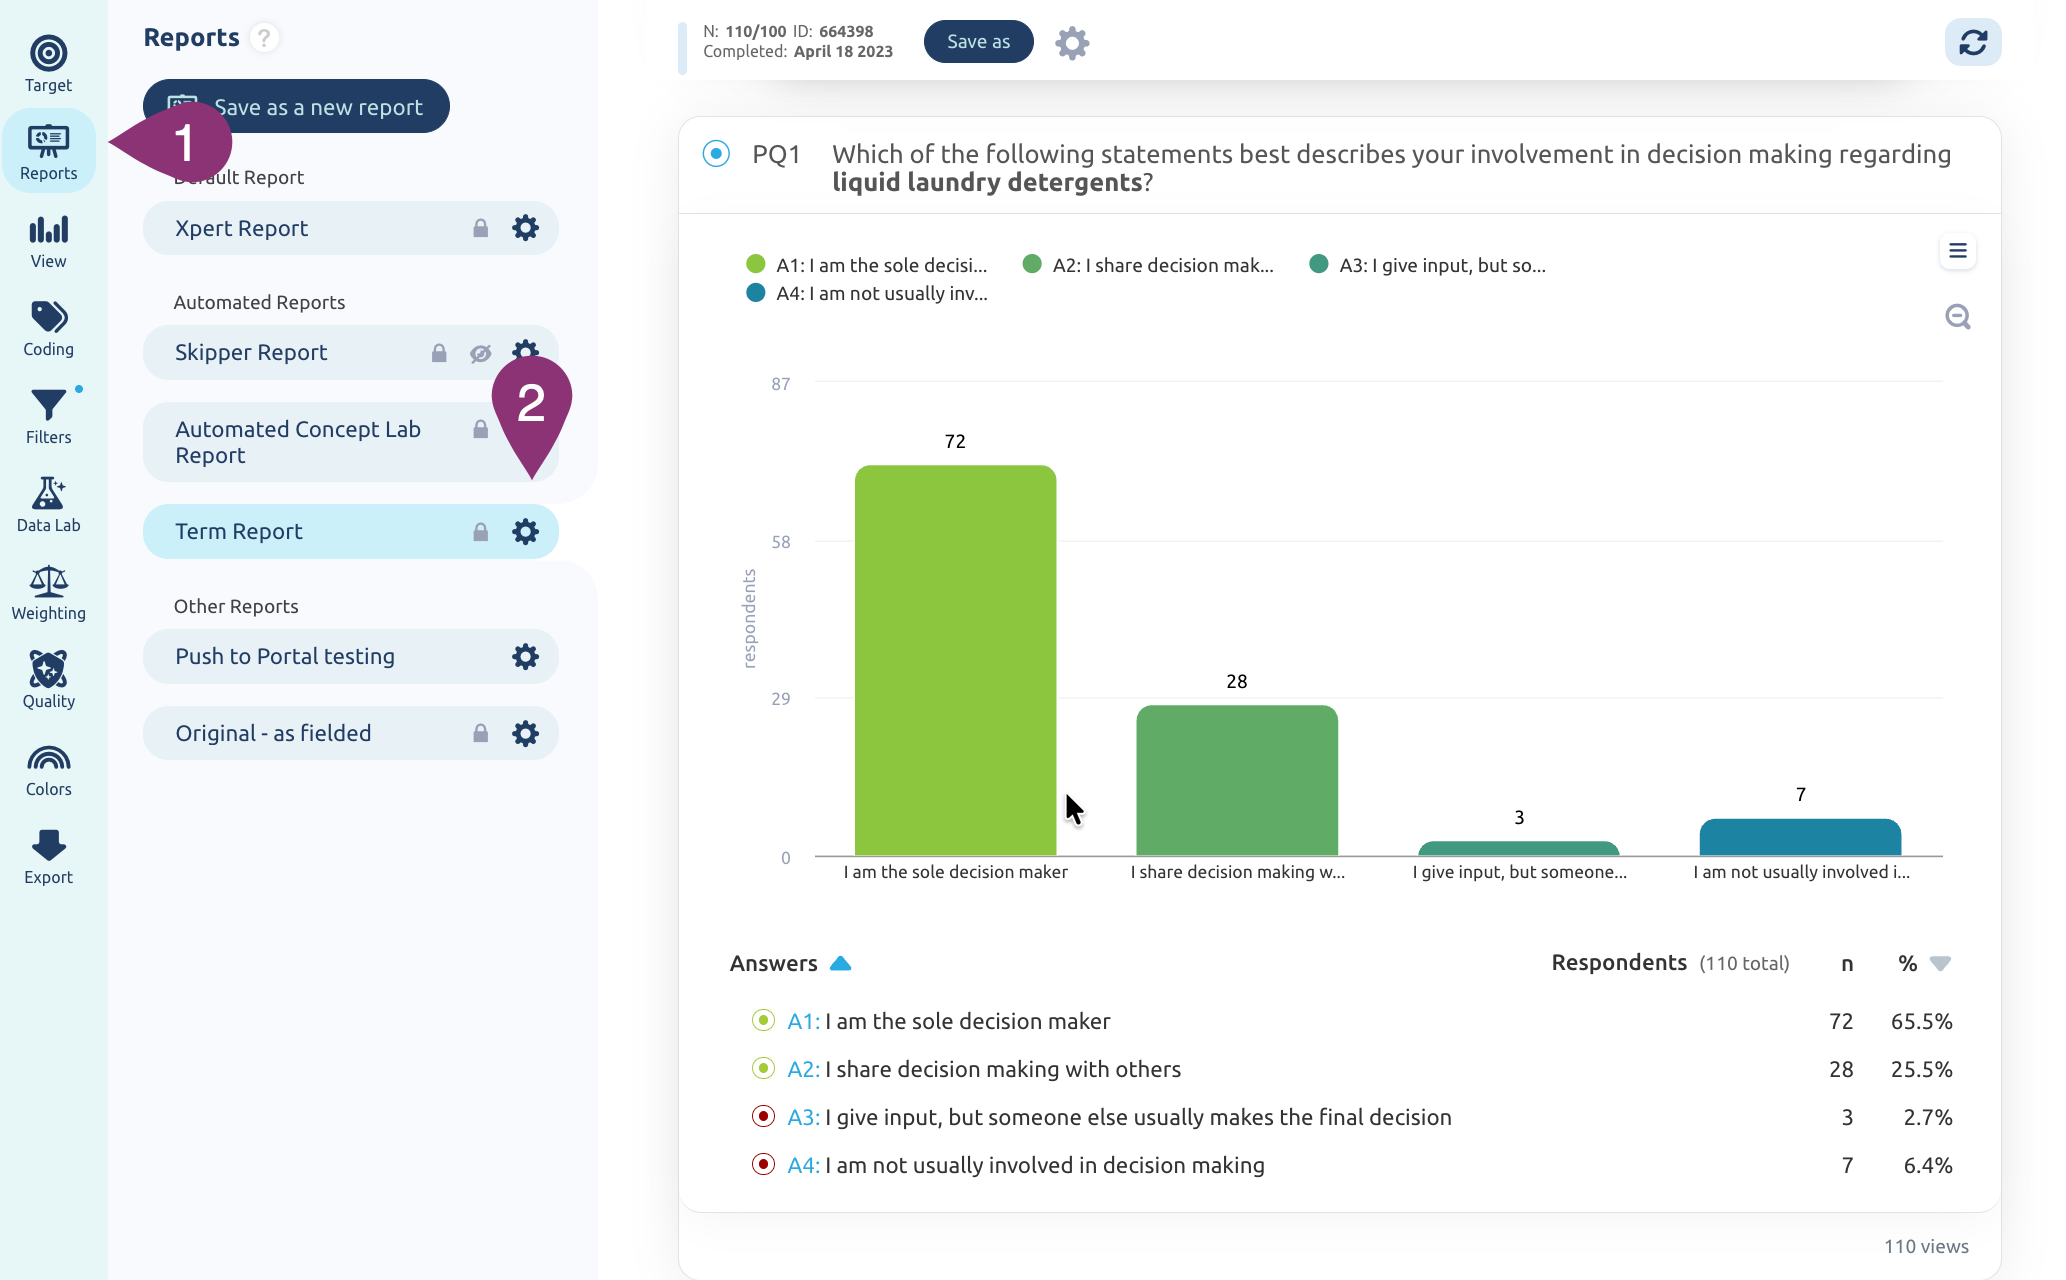The height and width of the screenshot is (1280, 2066).
Task: Open the Skipper Report
Action: [350, 352]
